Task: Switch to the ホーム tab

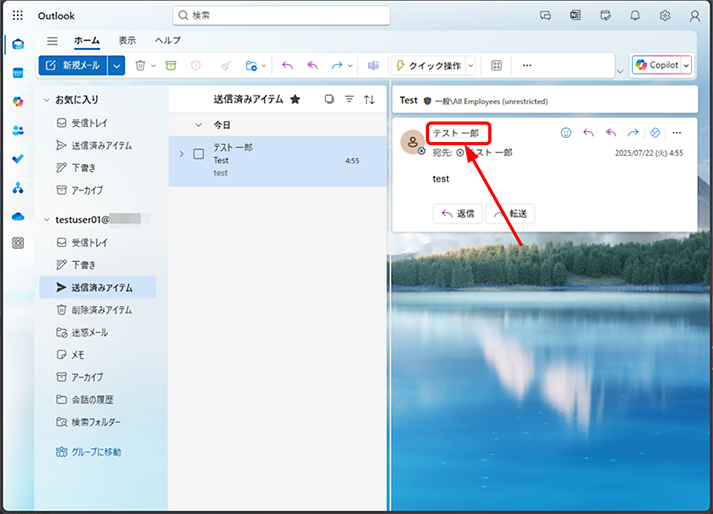Action: click(87, 40)
